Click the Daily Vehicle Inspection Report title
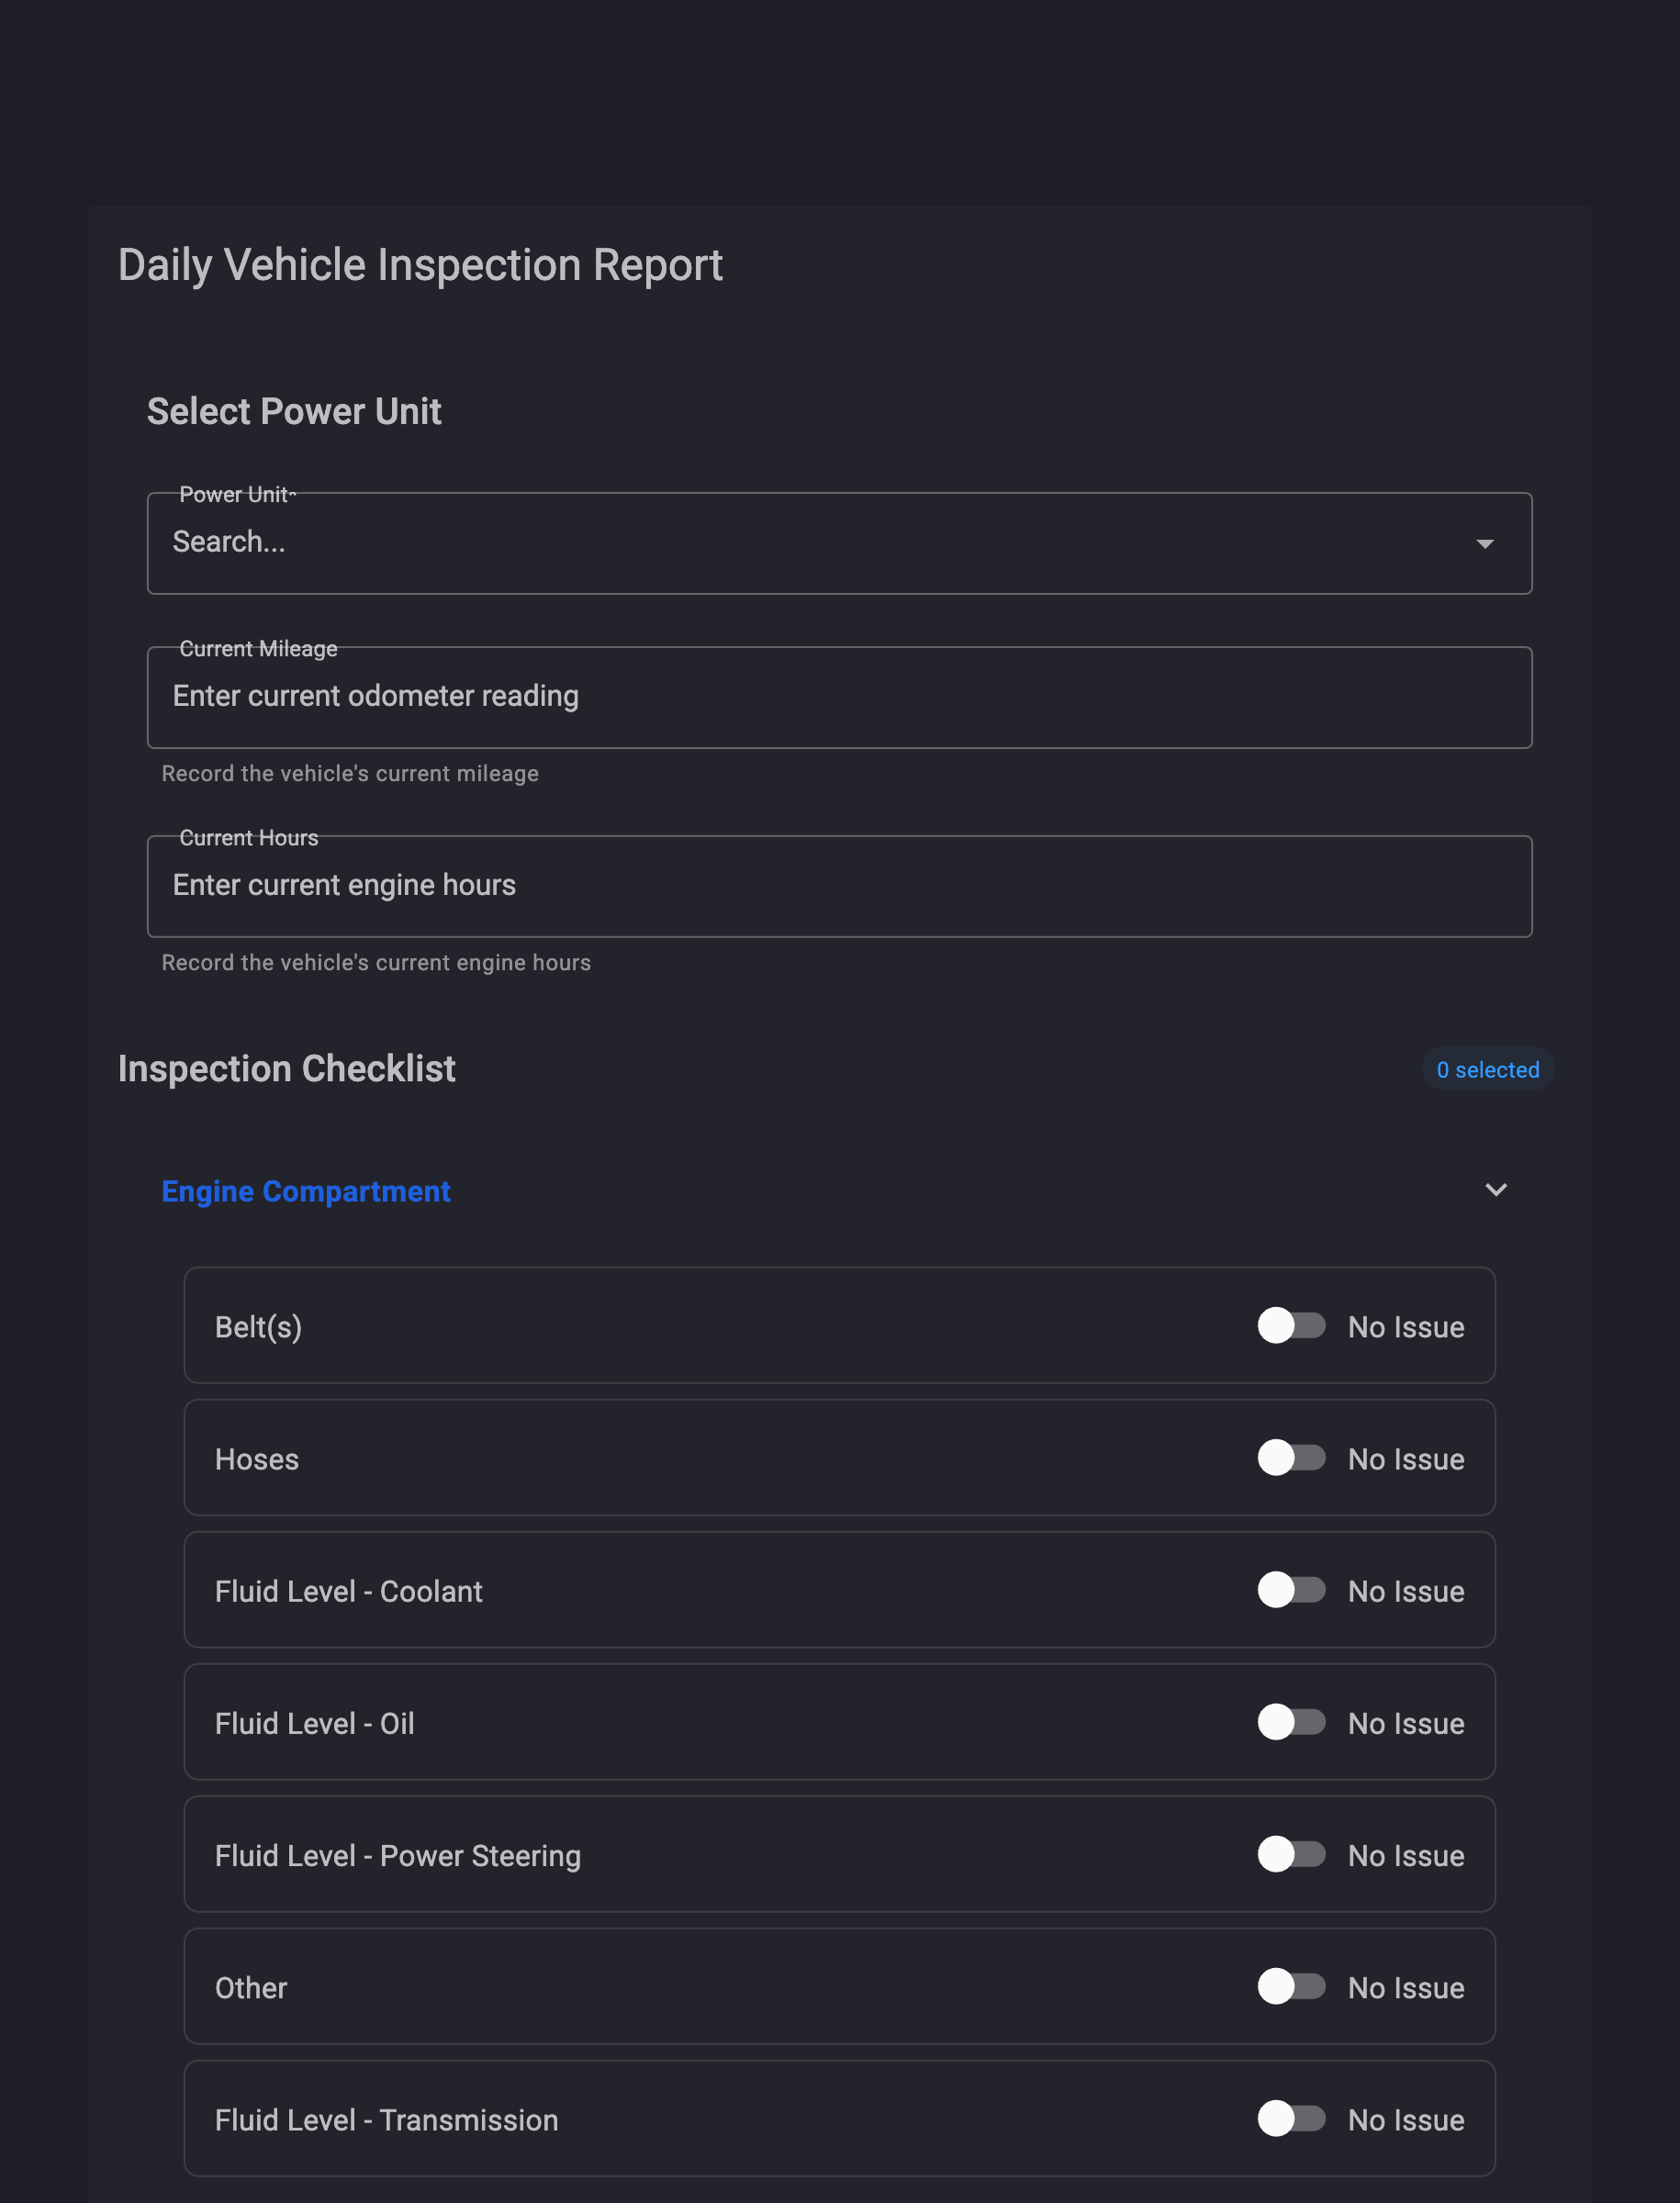Screen dimensions: 1680x2203 click(x=420, y=264)
